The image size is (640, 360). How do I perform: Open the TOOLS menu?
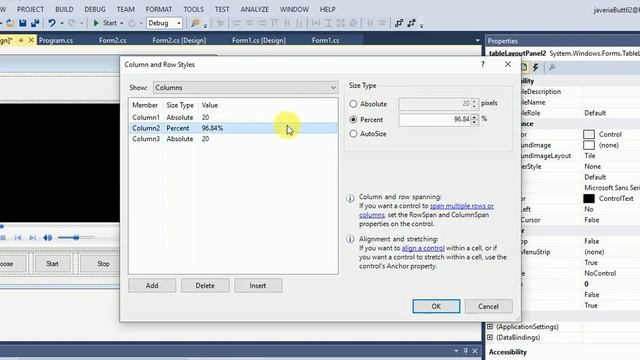[193, 9]
